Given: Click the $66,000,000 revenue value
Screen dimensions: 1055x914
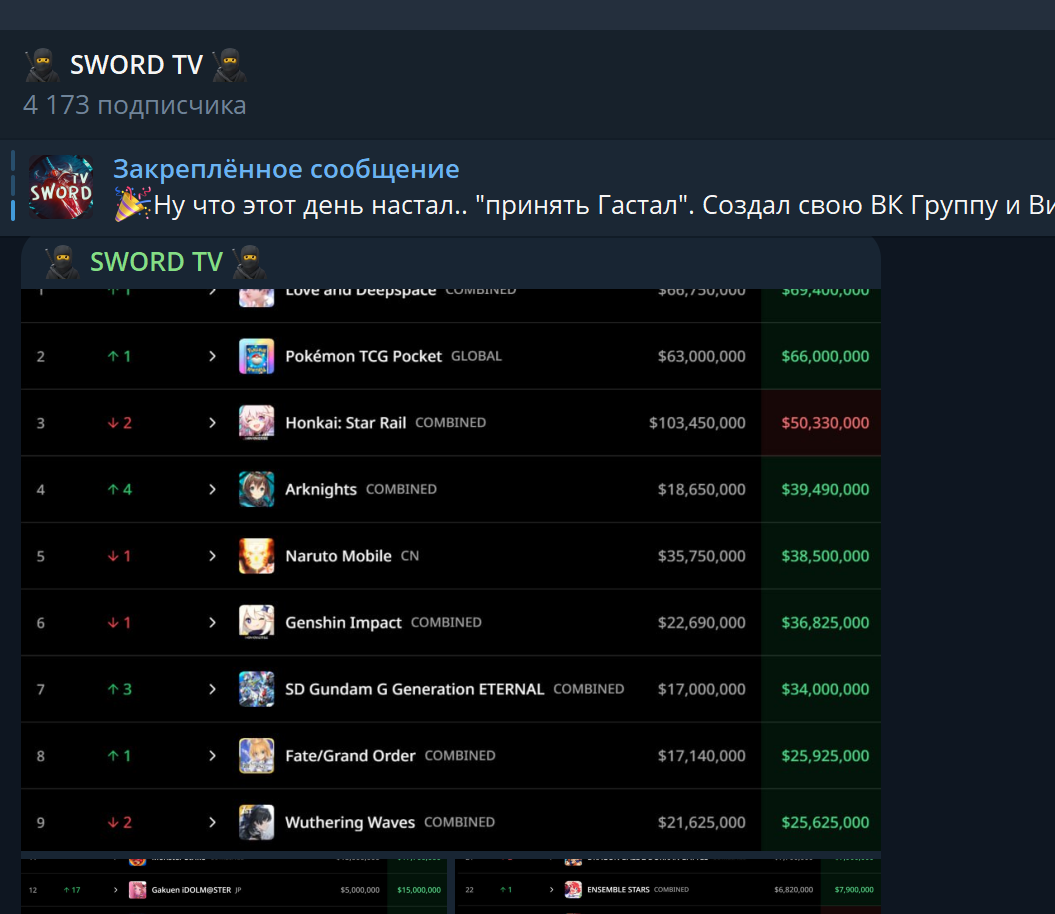Looking at the screenshot, I should [x=825, y=356].
